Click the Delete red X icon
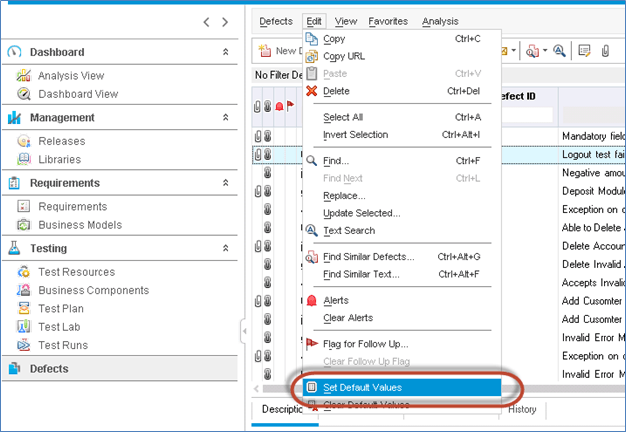 pos(311,92)
